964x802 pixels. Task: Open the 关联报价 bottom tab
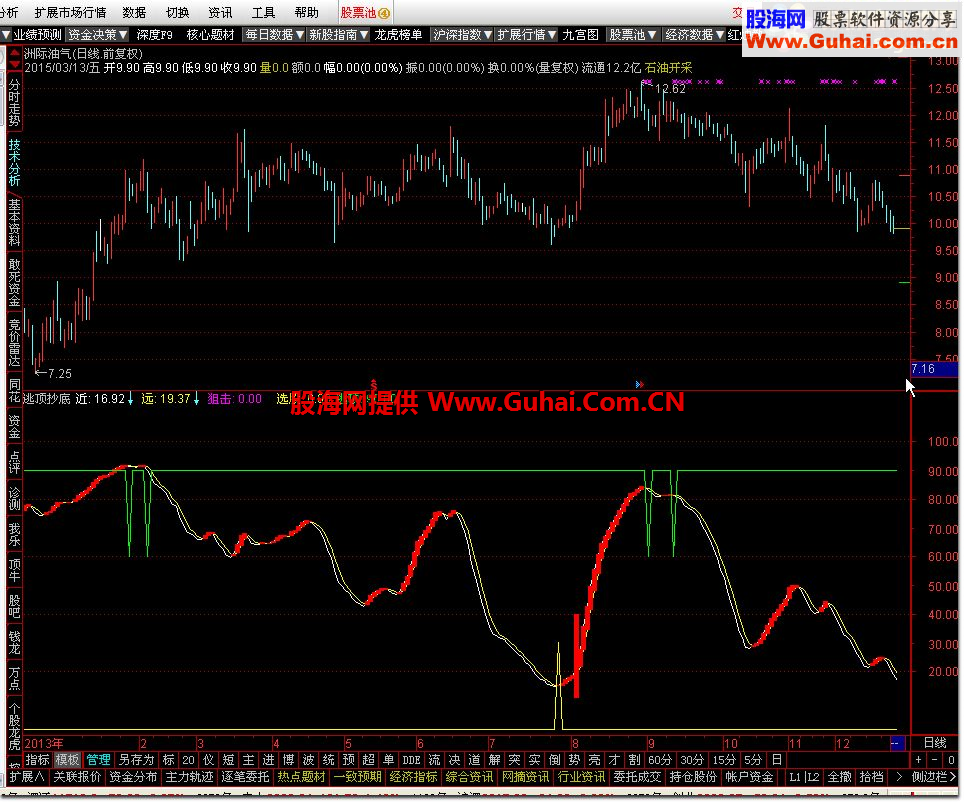77,777
